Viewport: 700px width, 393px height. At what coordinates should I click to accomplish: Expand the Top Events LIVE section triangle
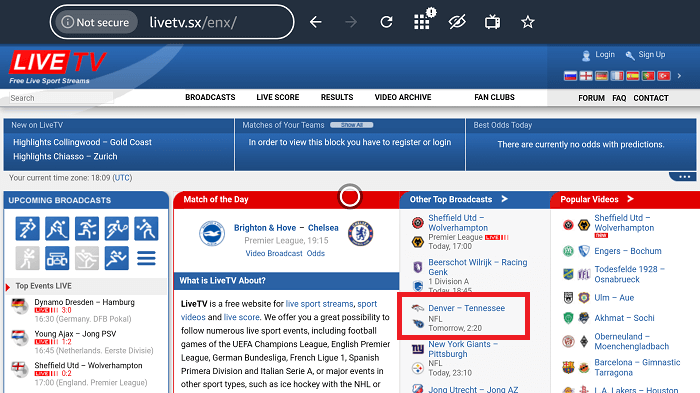tap(8, 287)
